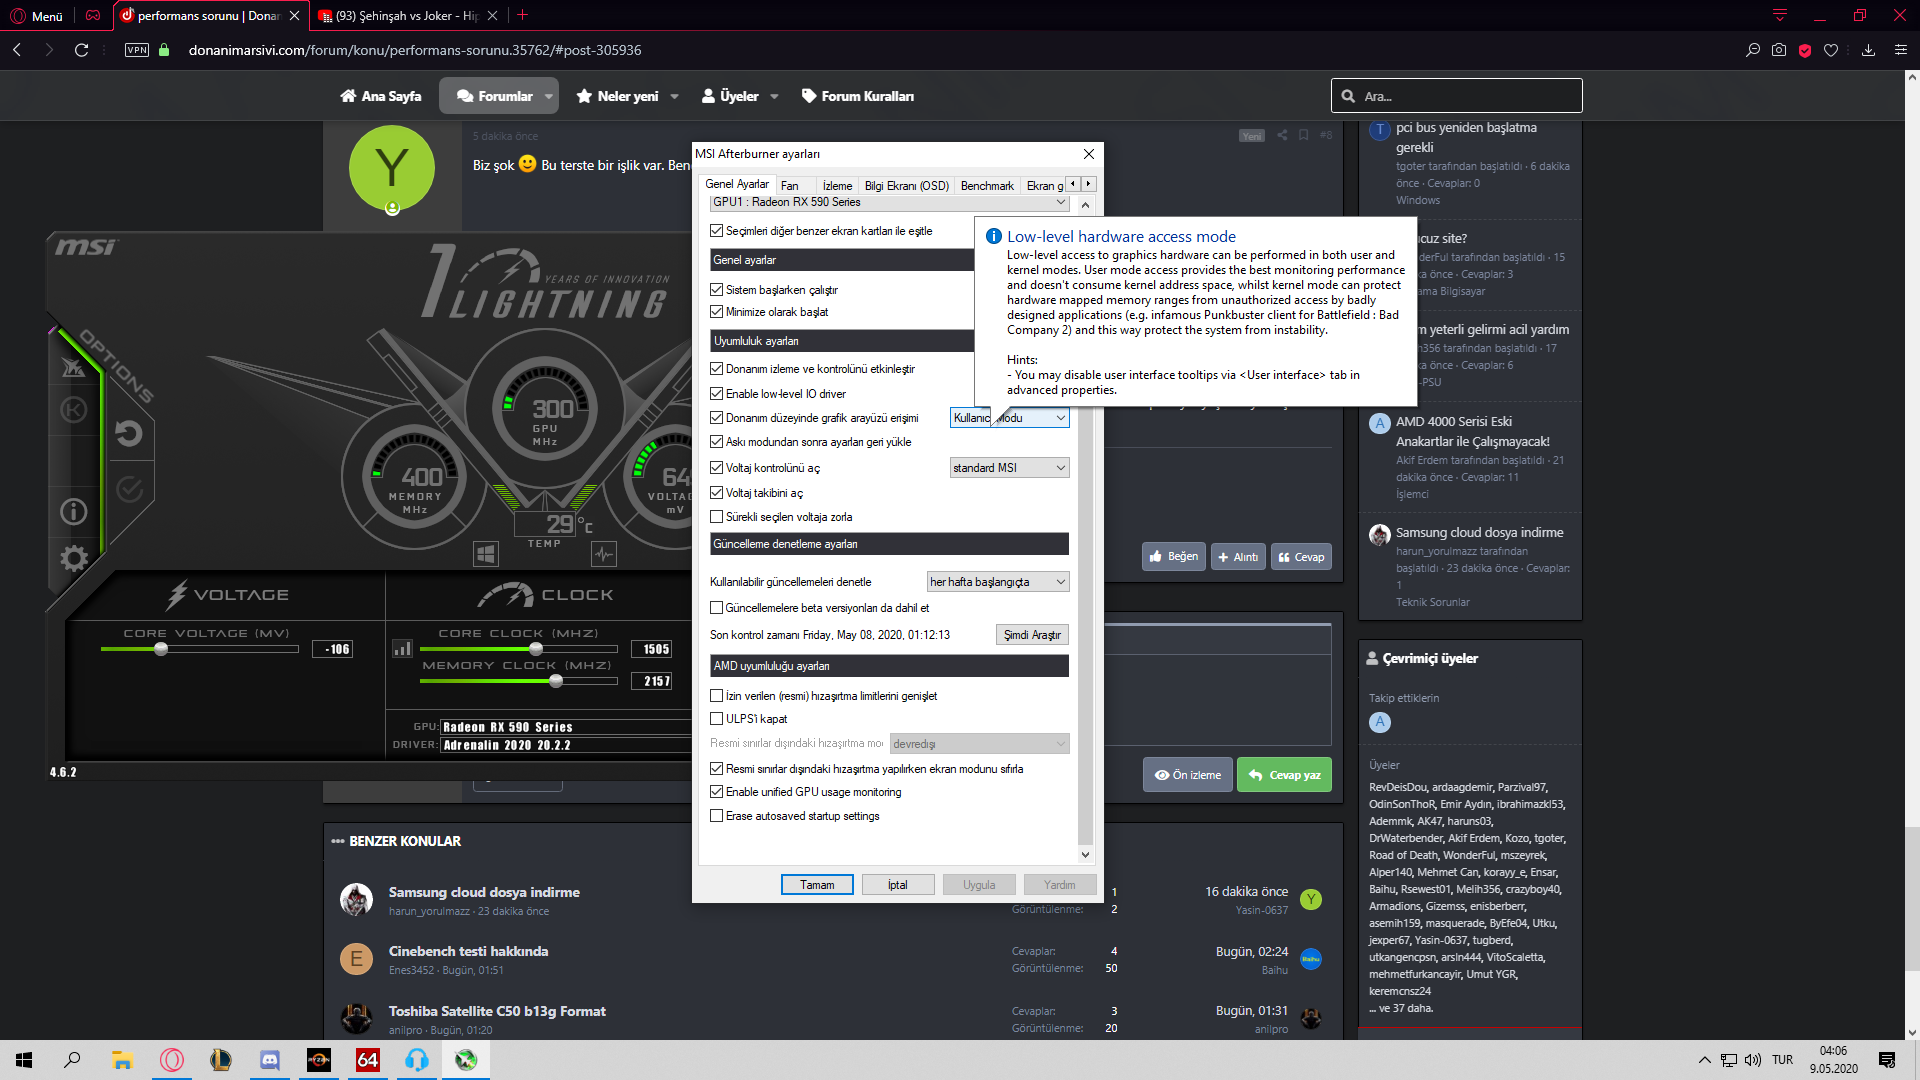Open 'her hafta başlangıçta' update dropdown
Viewport: 1920px width, 1080px height.
(998, 582)
